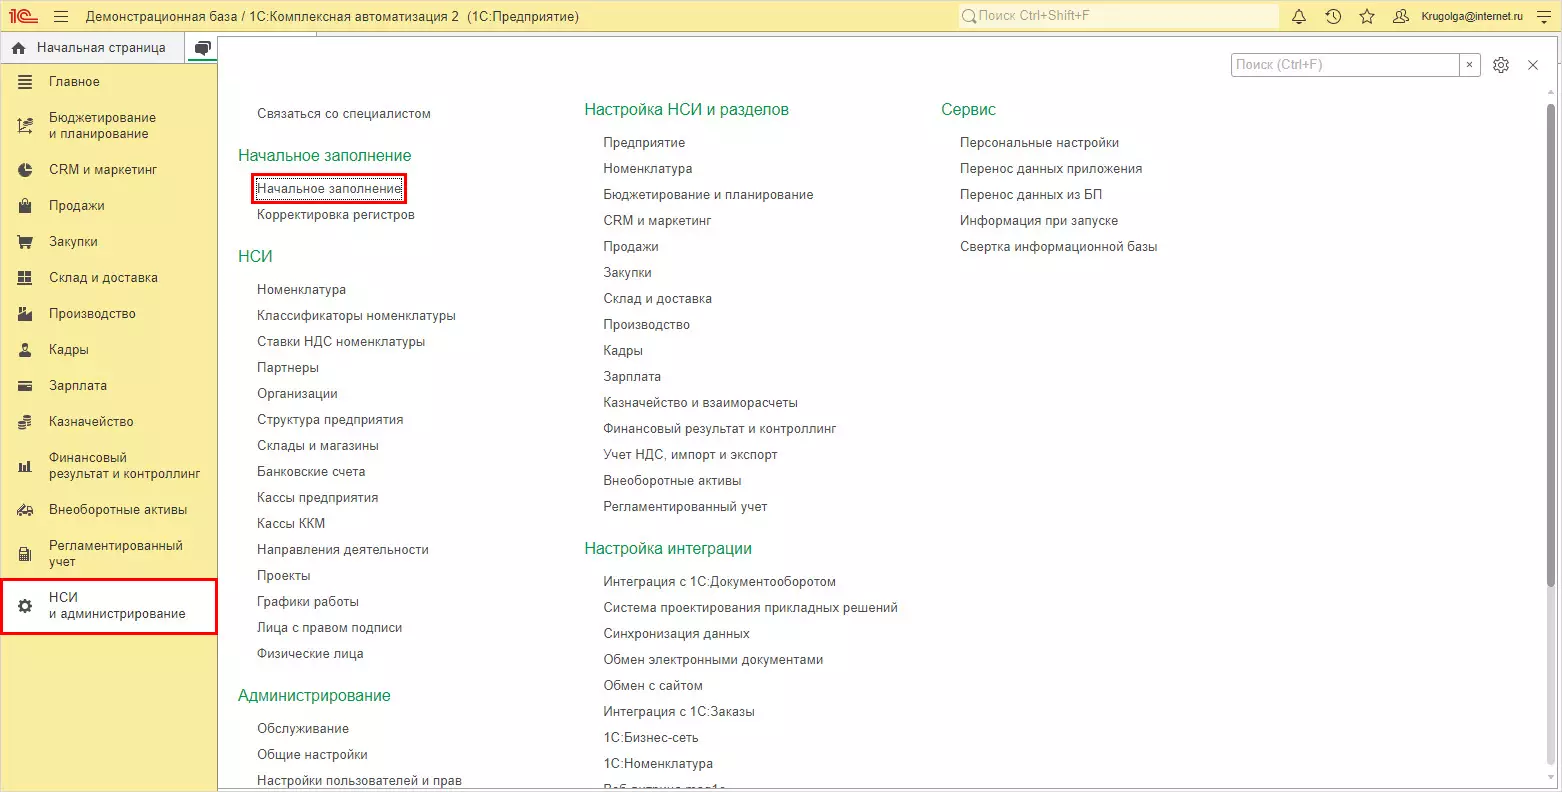Open Классификаторы номенклатуры
Image resolution: width=1562 pixels, height=792 pixels.
click(x=356, y=316)
